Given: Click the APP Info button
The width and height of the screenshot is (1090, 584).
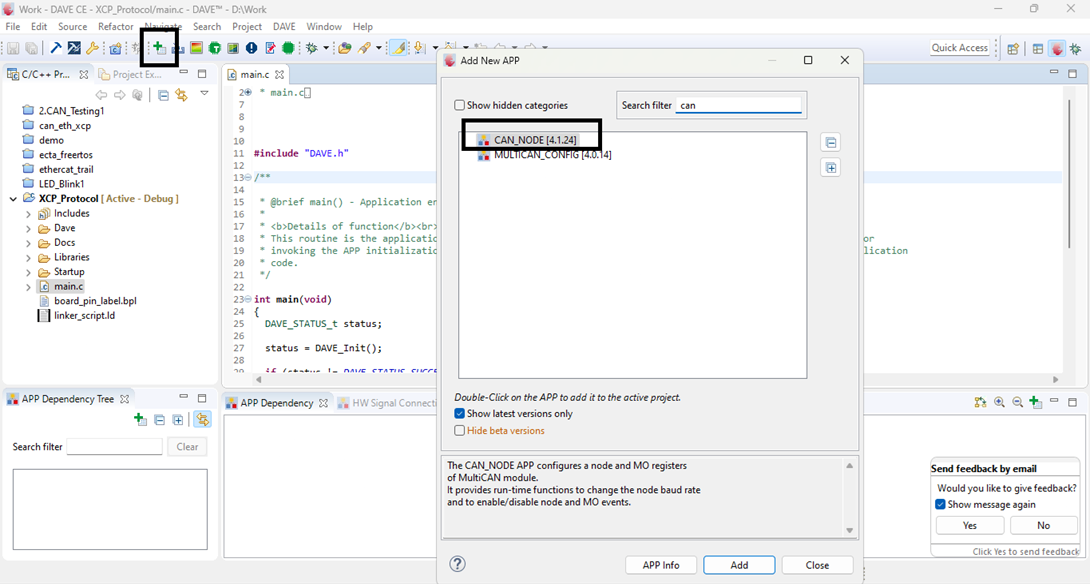Looking at the screenshot, I should pyautogui.click(x=661, y=565).
